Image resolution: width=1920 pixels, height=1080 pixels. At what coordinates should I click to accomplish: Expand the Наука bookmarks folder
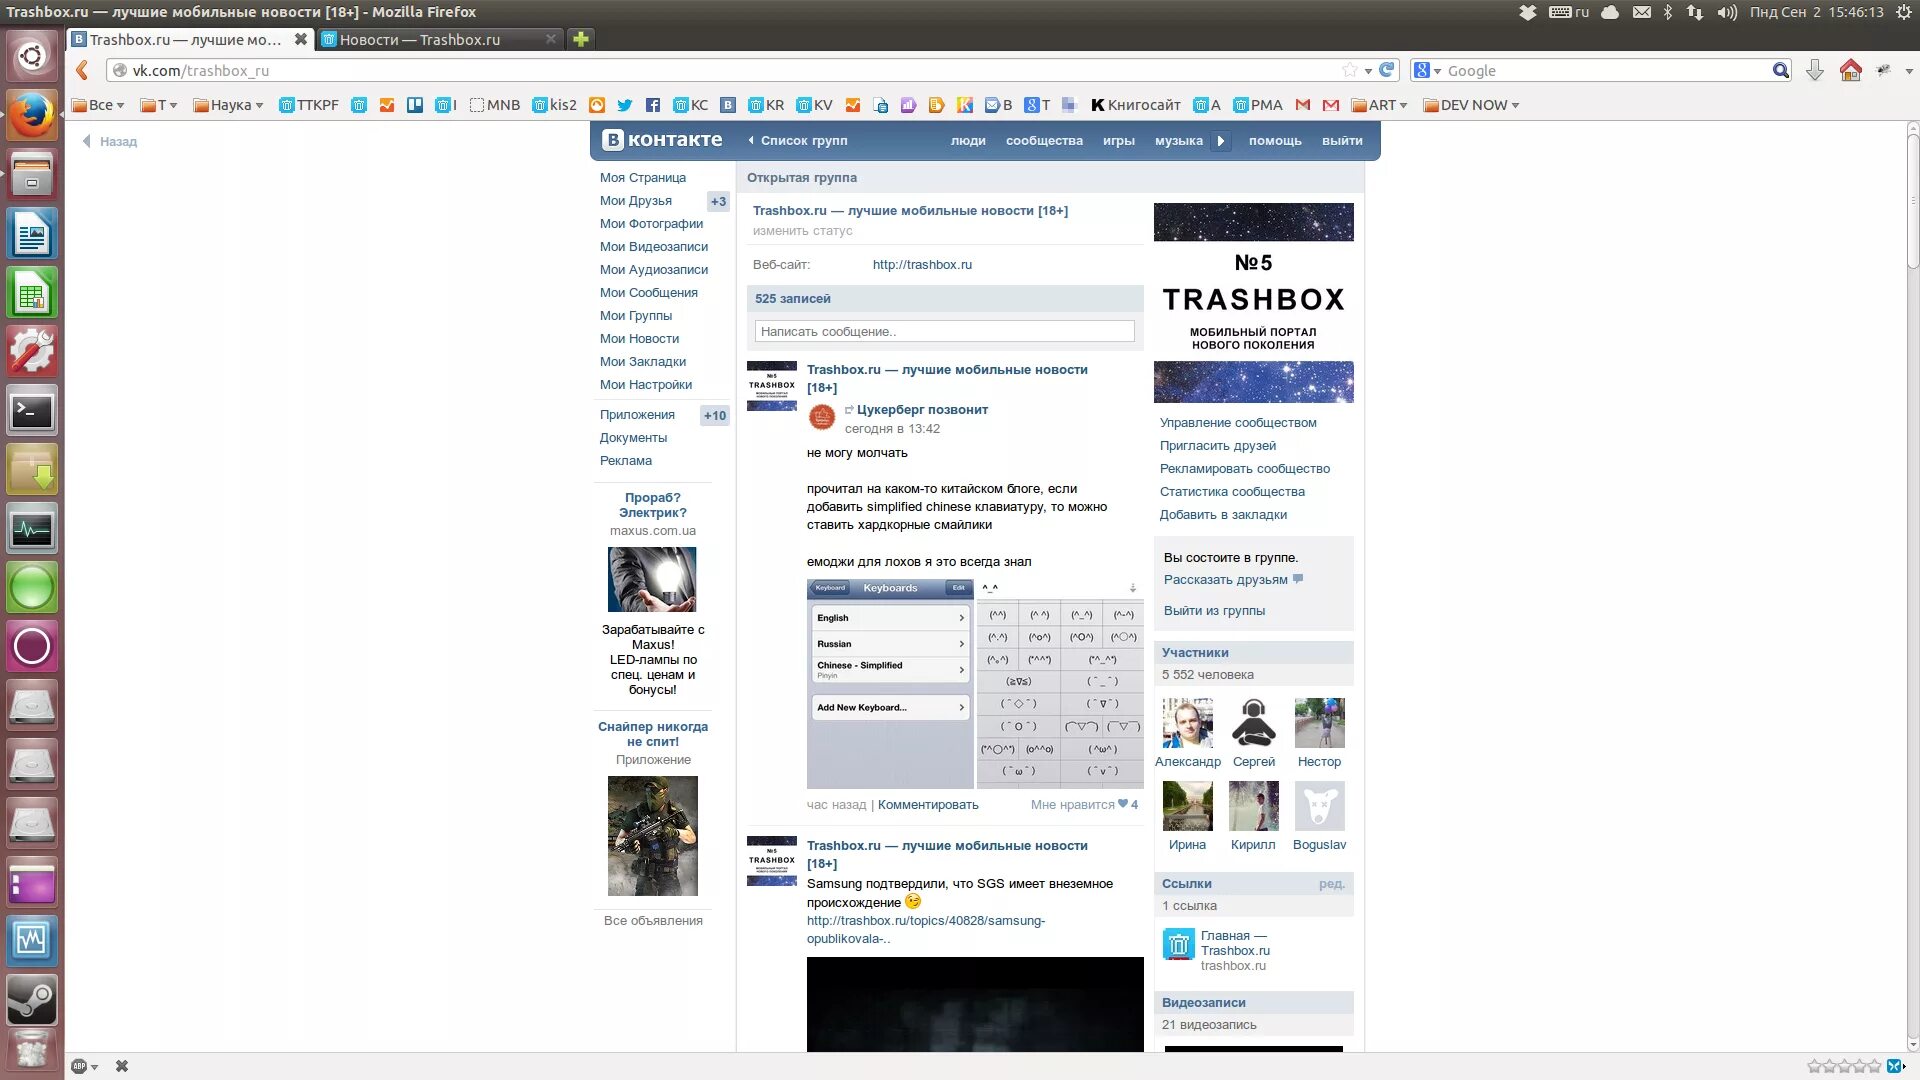(229, 105)
